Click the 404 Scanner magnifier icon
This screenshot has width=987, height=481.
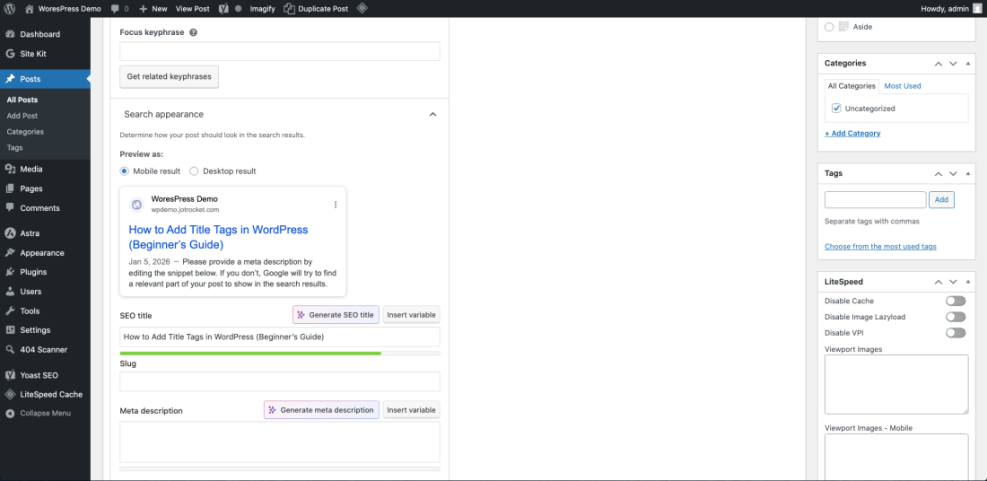click(x=10, y=349)
